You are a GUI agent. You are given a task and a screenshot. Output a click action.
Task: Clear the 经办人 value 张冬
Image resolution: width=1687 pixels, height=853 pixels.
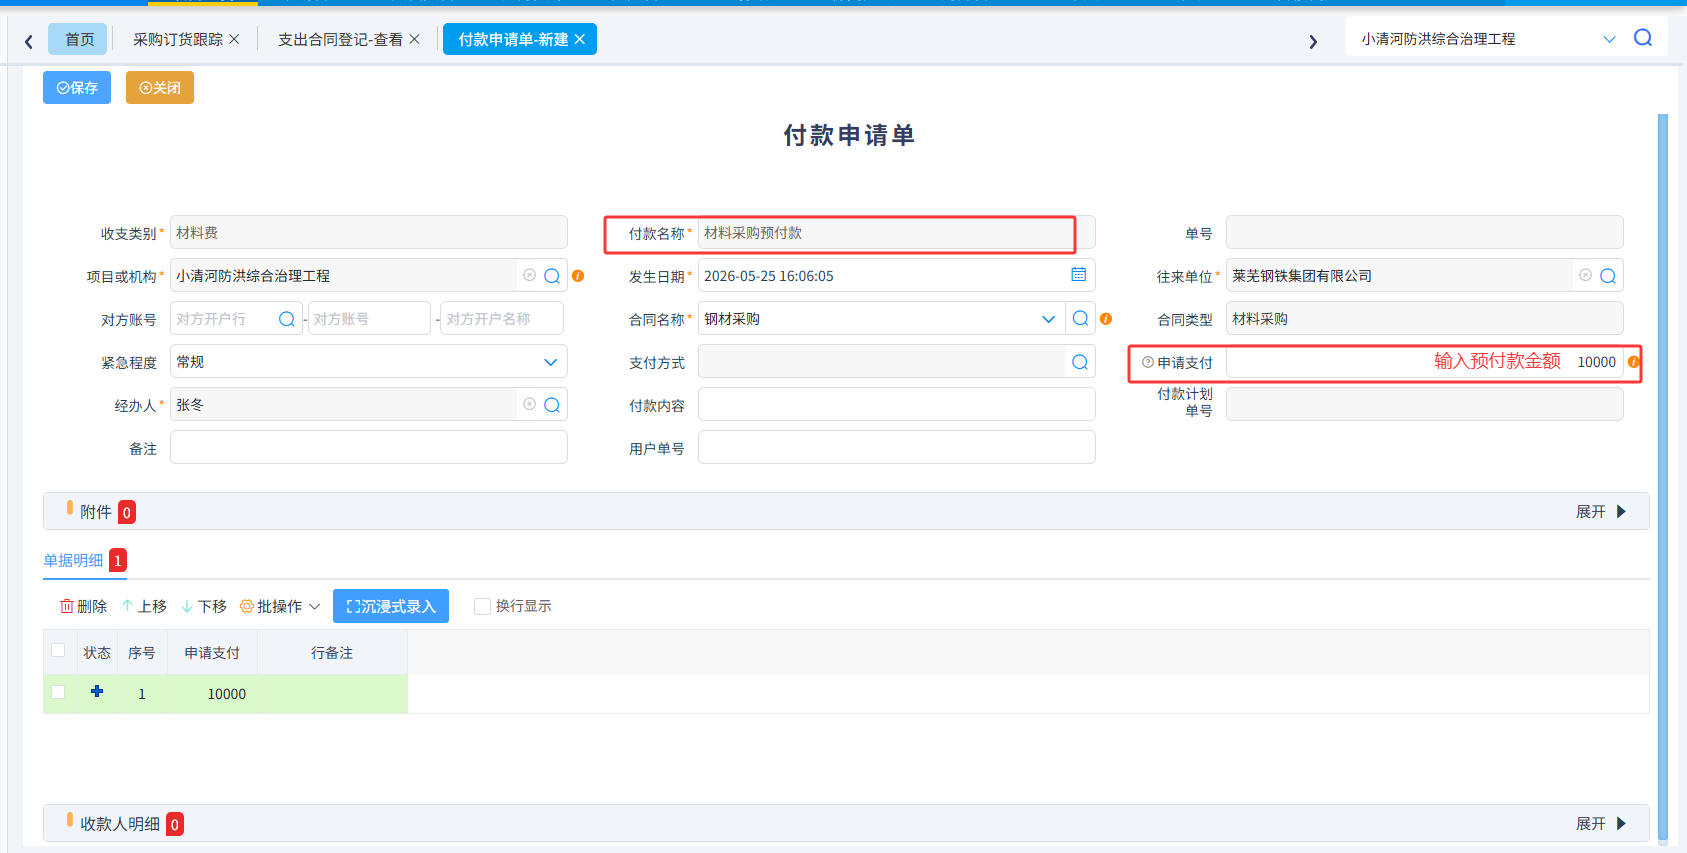(530, 404)
